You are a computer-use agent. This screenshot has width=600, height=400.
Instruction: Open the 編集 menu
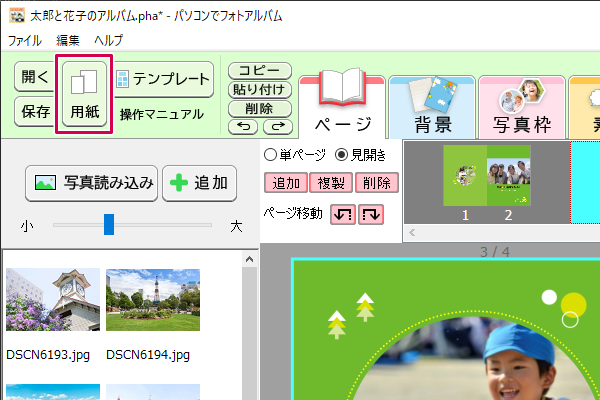(68, 40)
